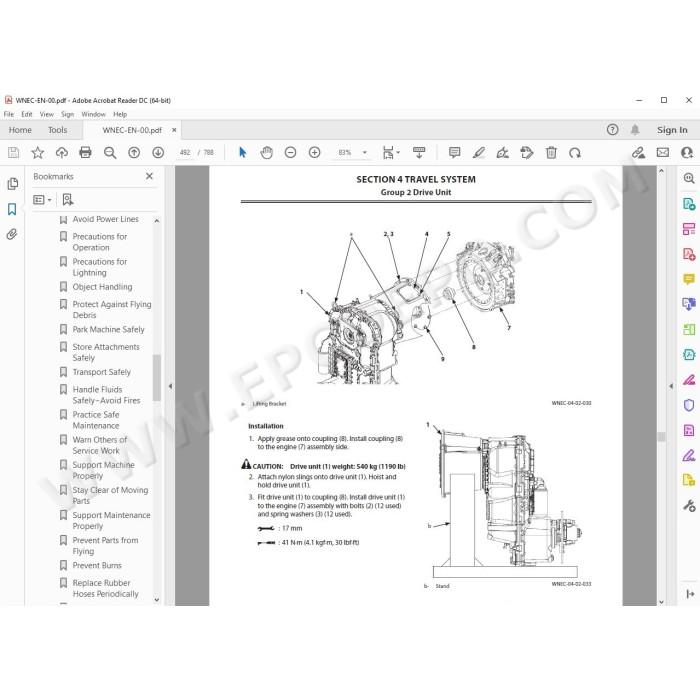Collapse the left navigation pane arrow
The height and width of the screenshot is (700, 700).
pos(170,386)
